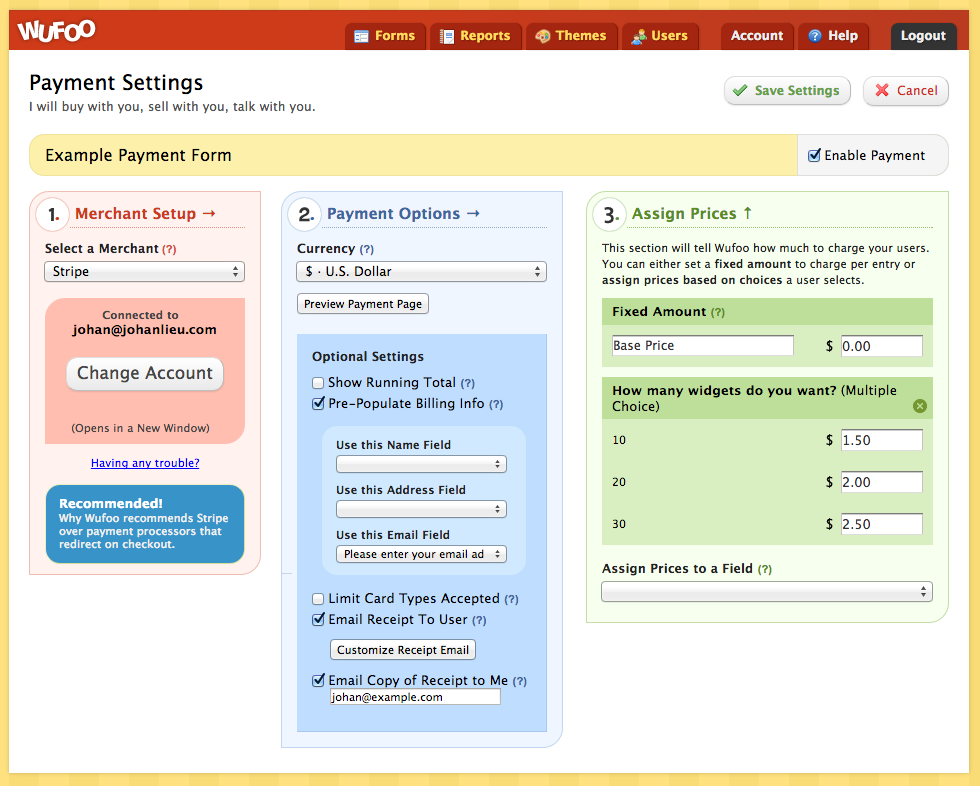Viewport: 980px width, 786px height.
Task: Go to the Users tab
Action: [x=660, y=36]
